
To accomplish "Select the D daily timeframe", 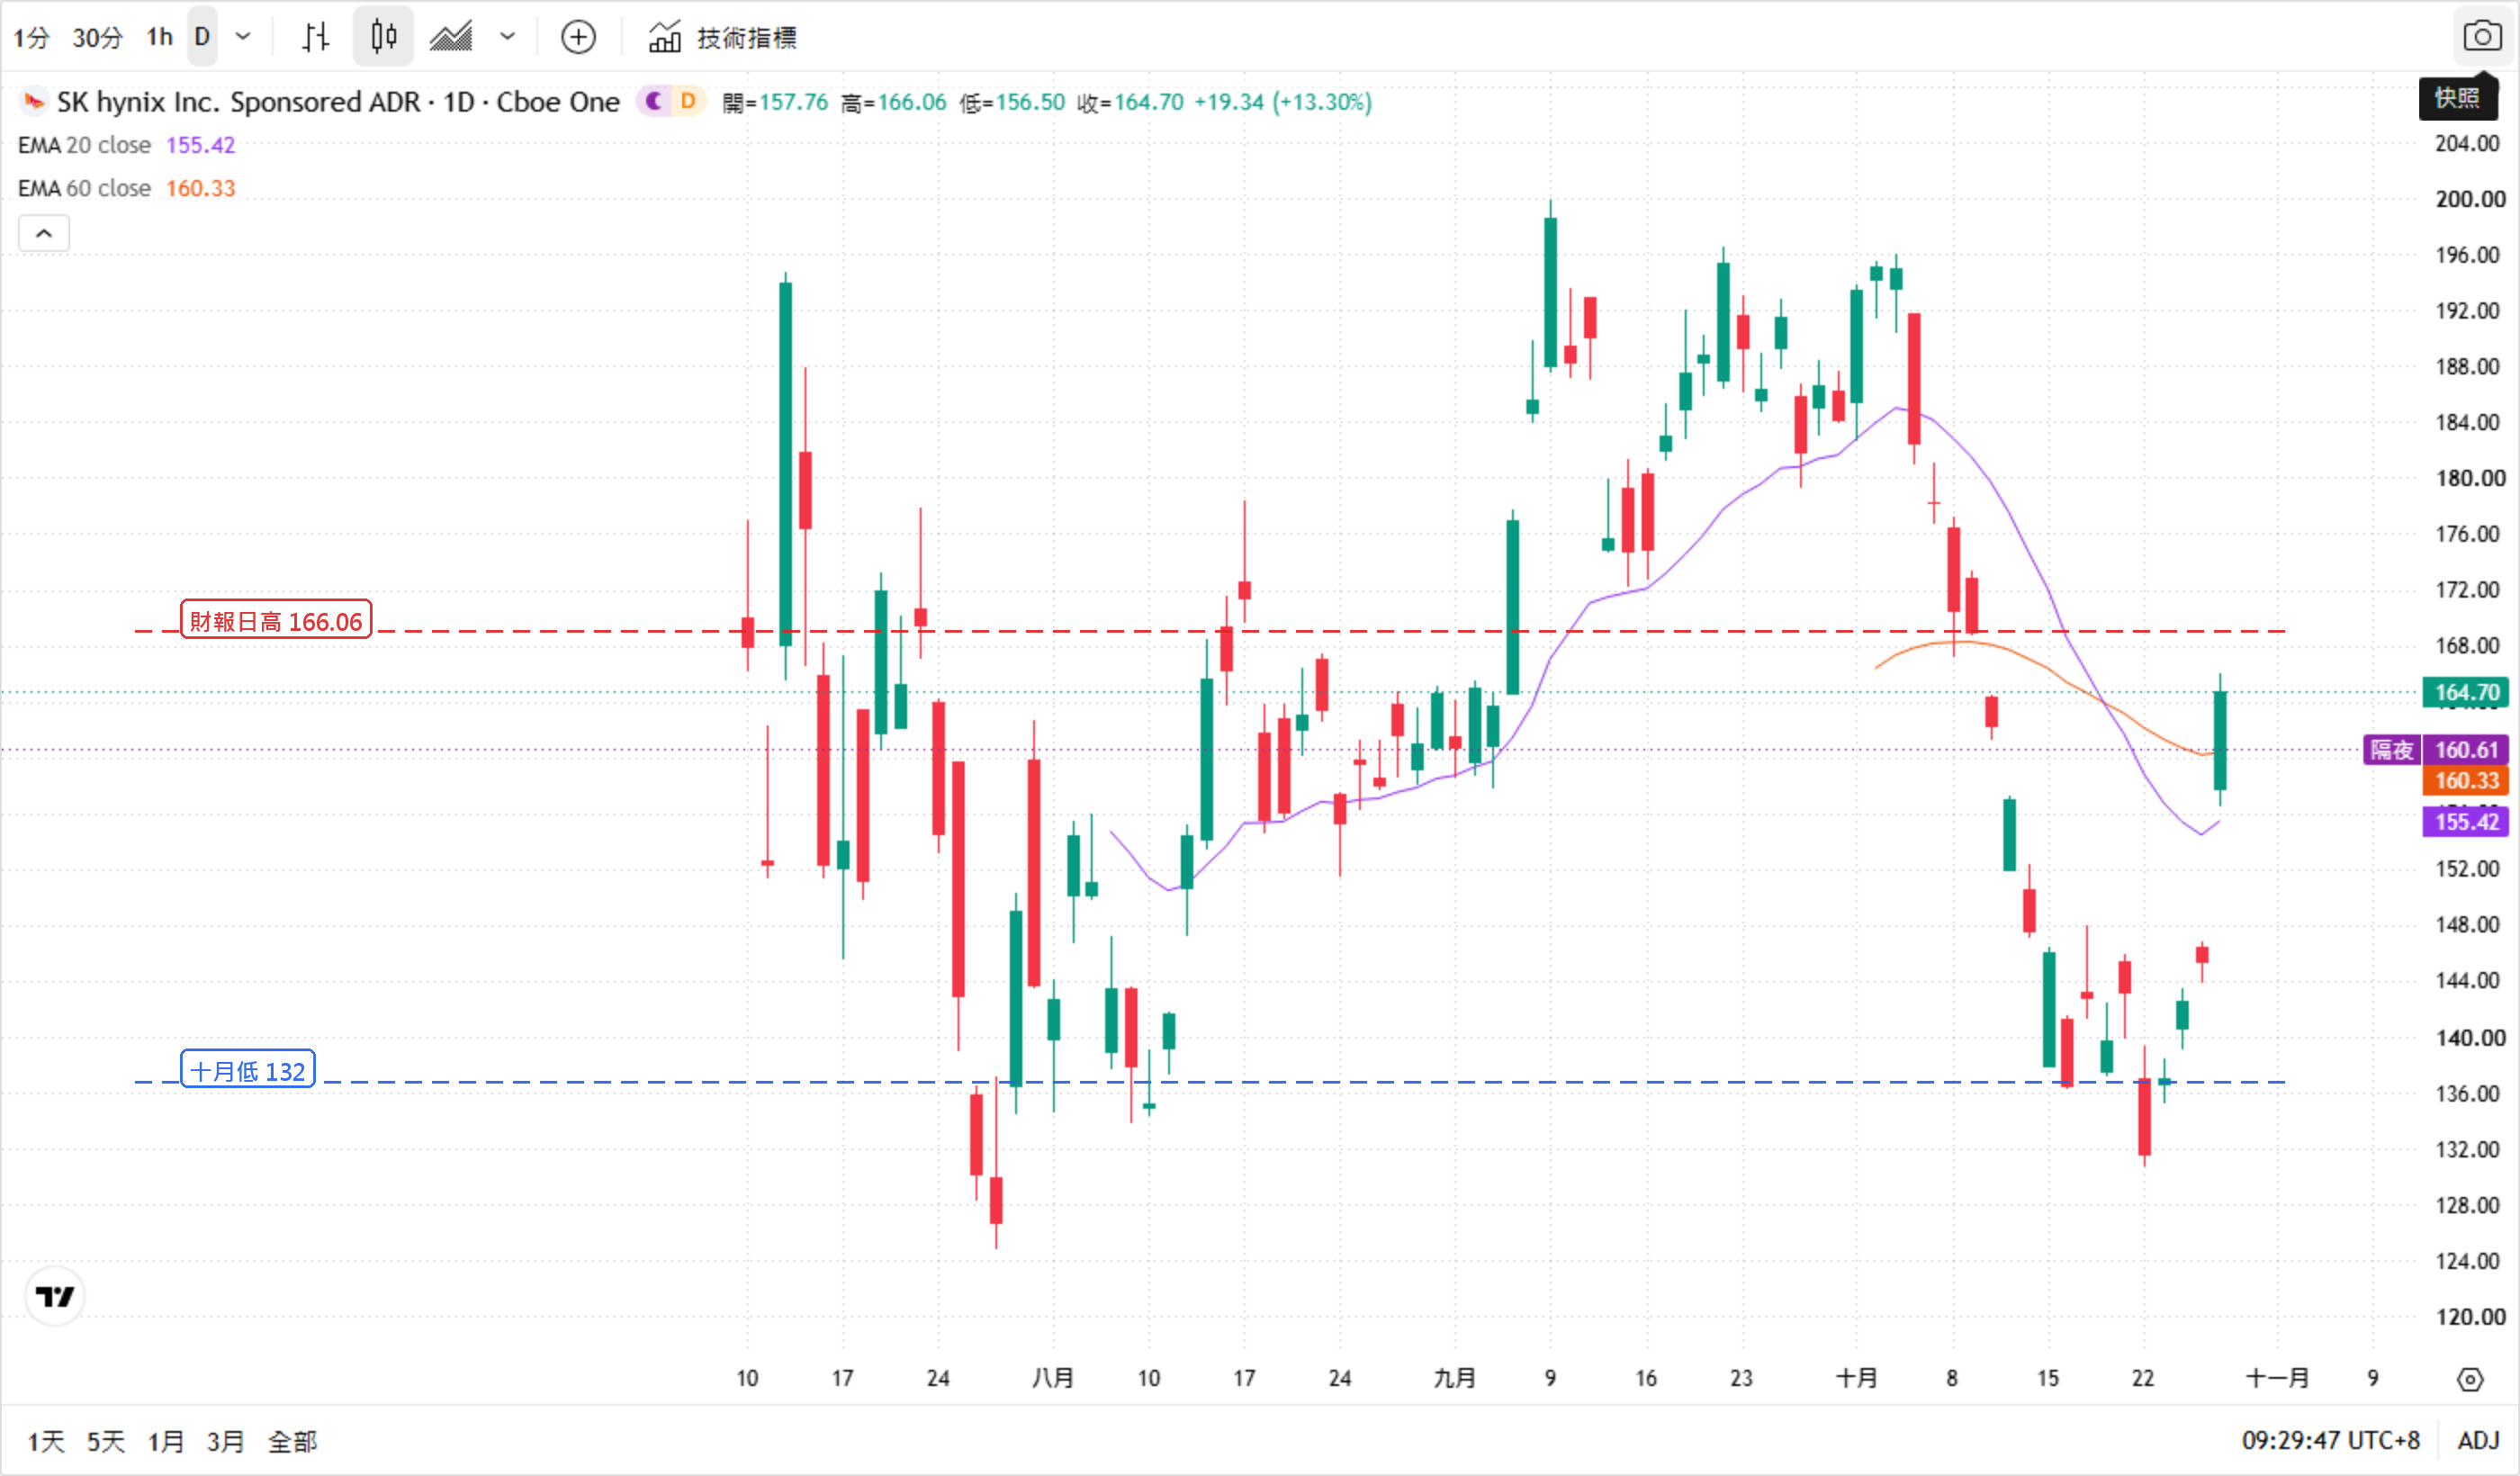I will [x=202, y=37].
